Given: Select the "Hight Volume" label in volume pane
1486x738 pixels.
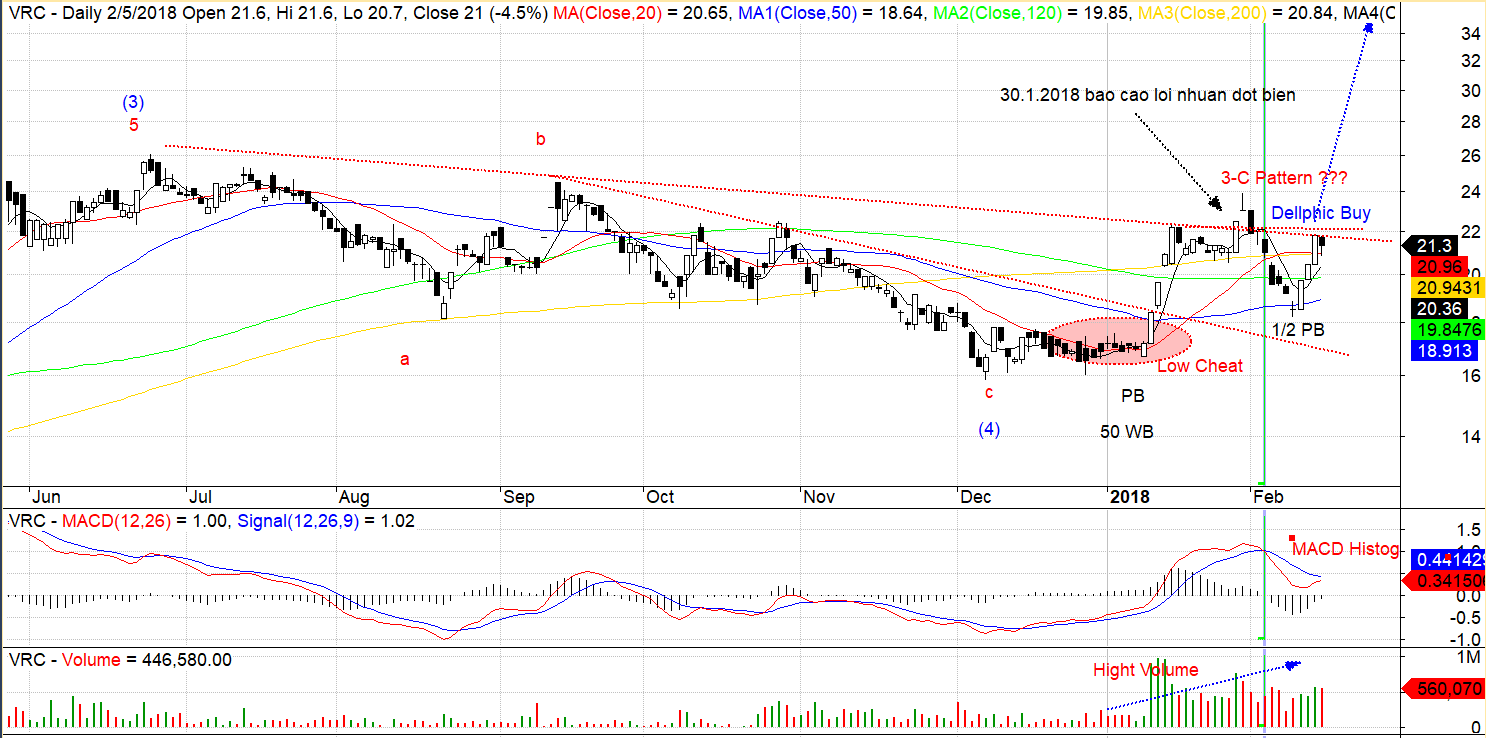Looking at the screenshot, I should tap(1145, 670).
